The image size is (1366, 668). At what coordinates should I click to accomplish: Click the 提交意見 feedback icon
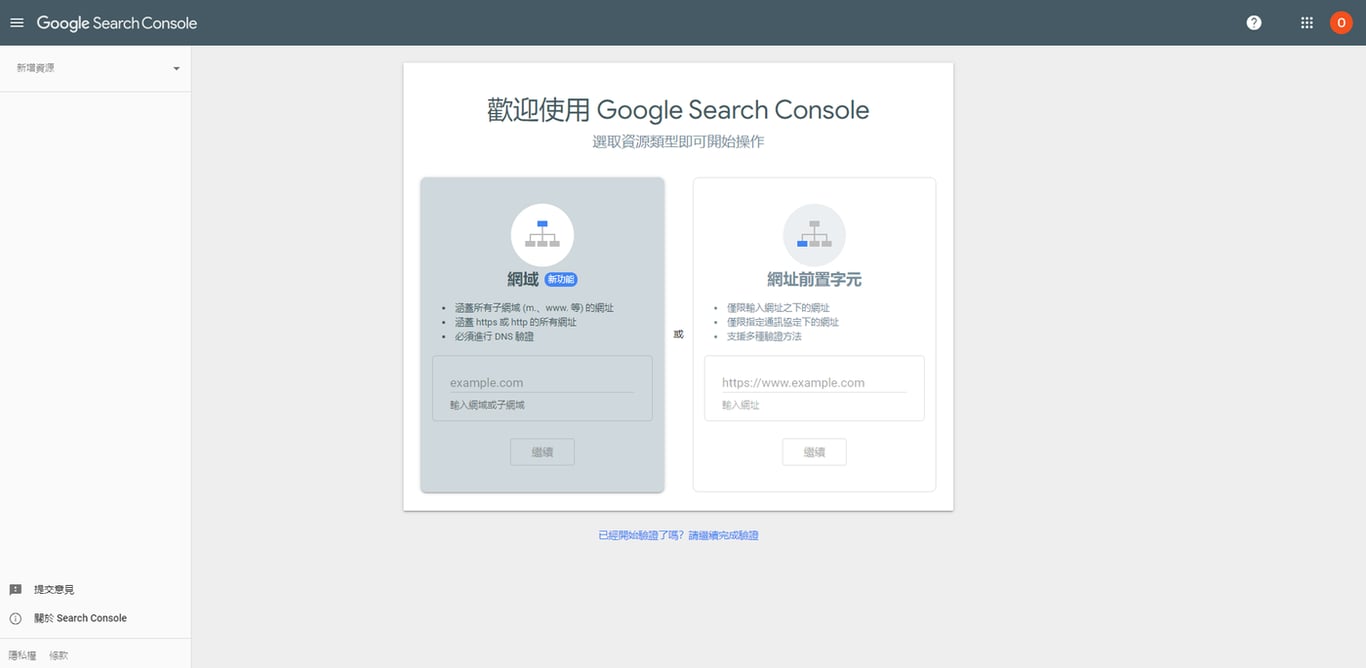pos(15,590)
